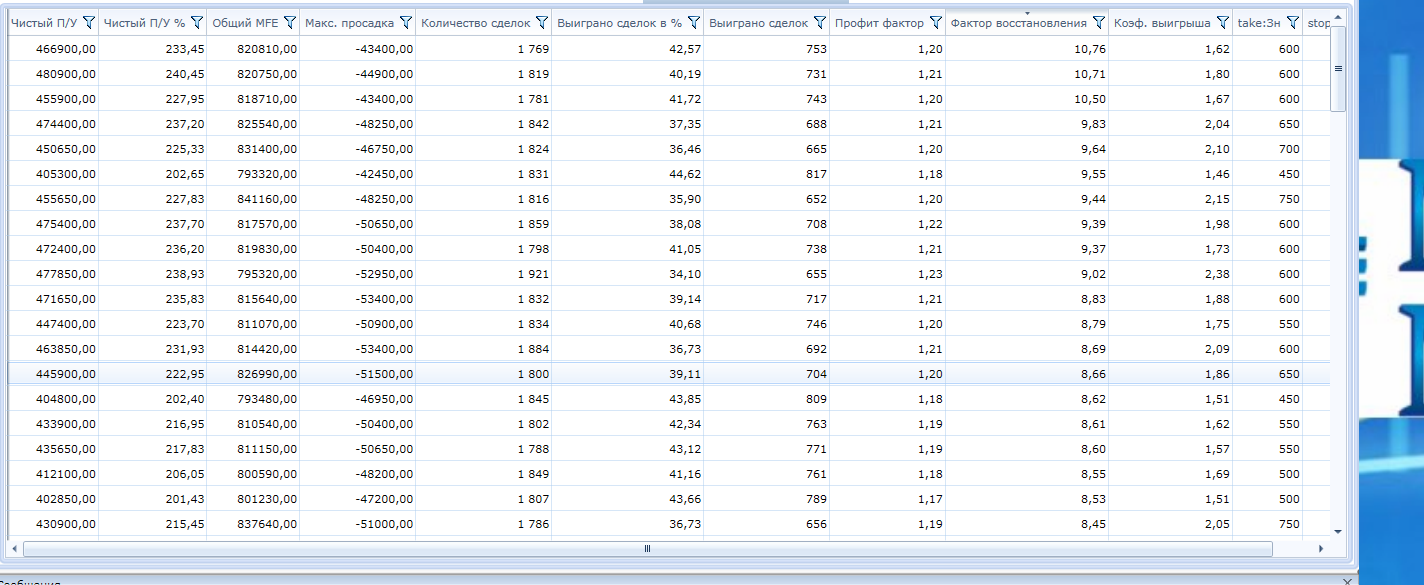Viewport: 1424px width, 585px height.
Task: Open filter for Чистый П/У column
Action: click(x=88, y=22)
